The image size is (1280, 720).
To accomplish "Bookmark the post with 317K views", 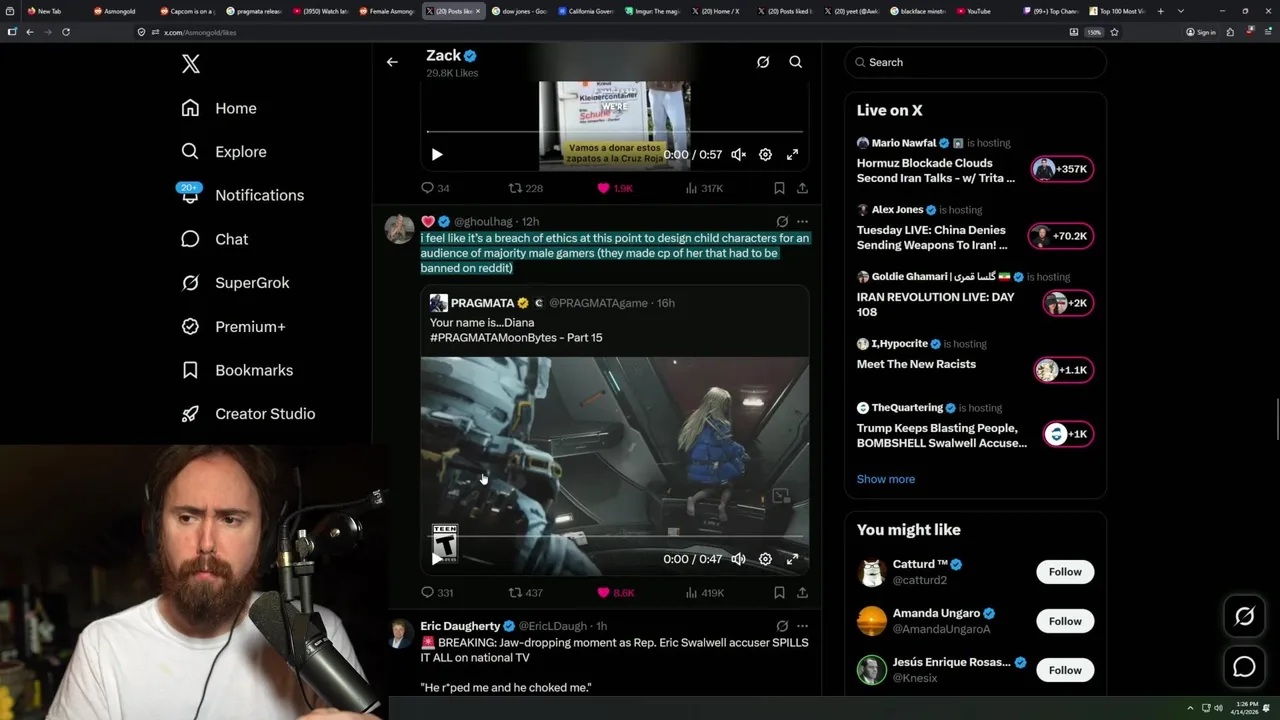I will point(779,188).
